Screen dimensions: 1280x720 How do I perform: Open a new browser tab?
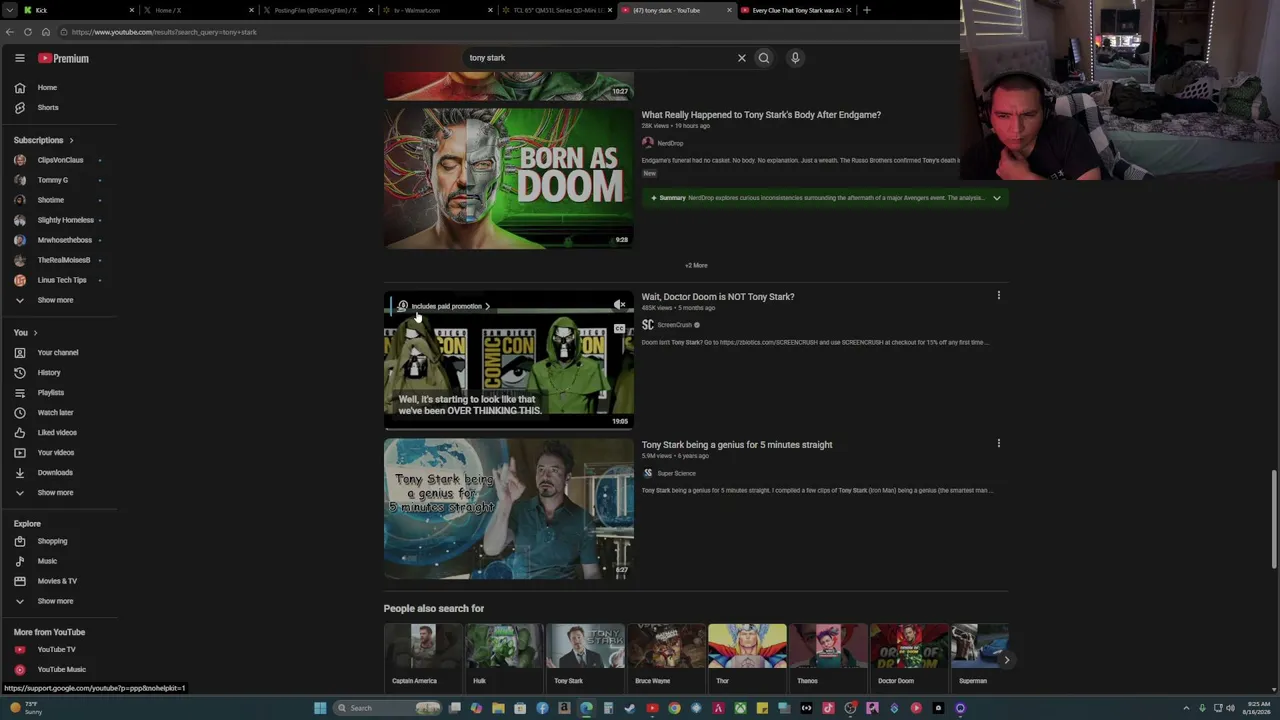click(867, 10)
